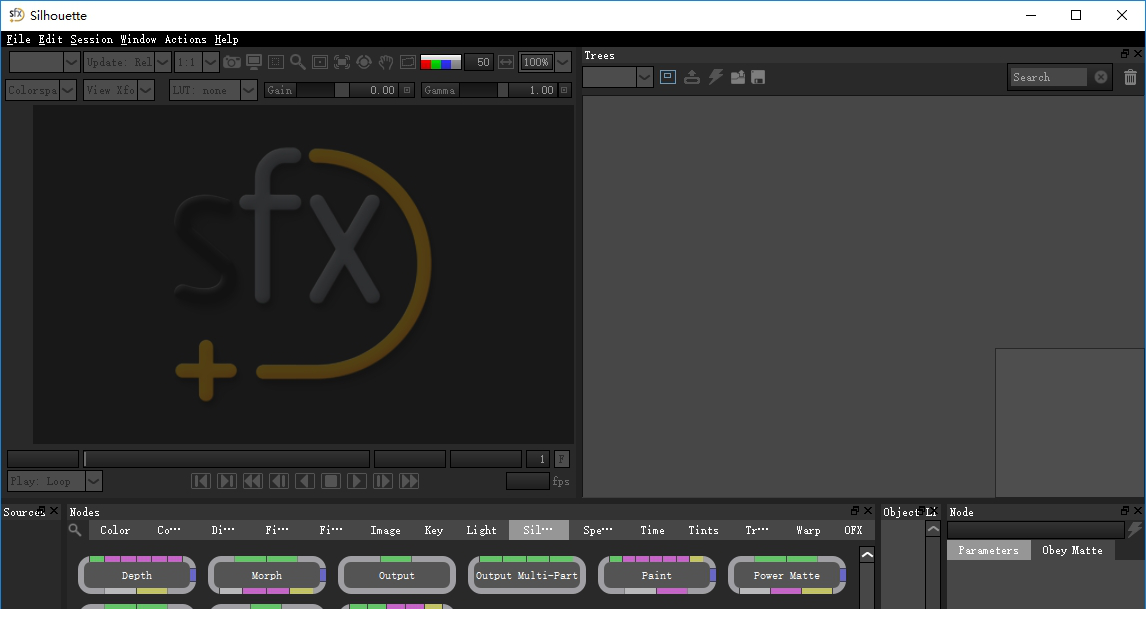Open the Window menu
The height and width of the screenshot is (633, 1146).
138,39
